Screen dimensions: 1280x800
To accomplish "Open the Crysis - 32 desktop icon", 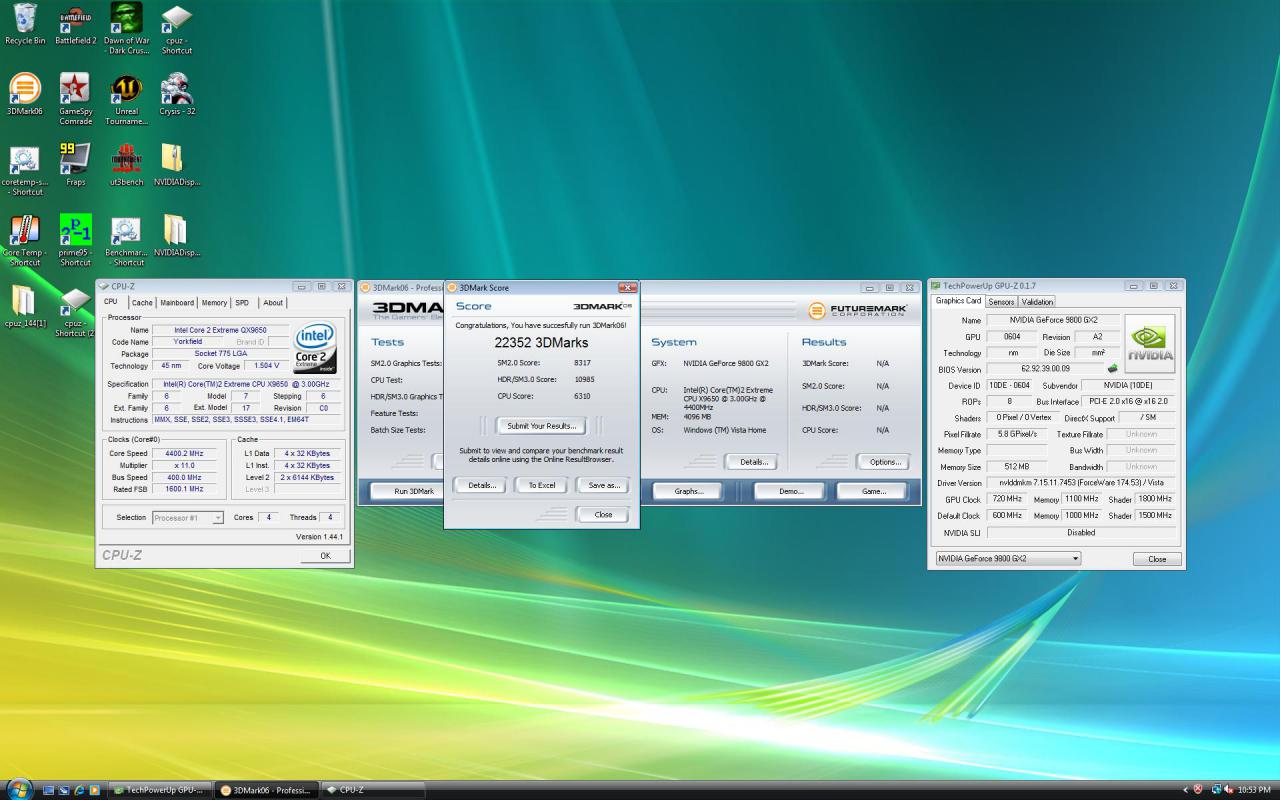I will (177, 94).
